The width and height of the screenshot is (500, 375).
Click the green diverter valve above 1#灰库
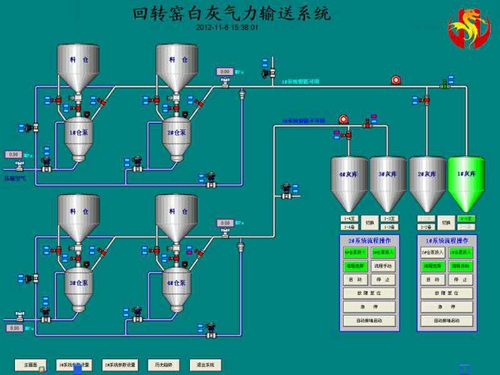pyautogui.click(x=444, y=85)
